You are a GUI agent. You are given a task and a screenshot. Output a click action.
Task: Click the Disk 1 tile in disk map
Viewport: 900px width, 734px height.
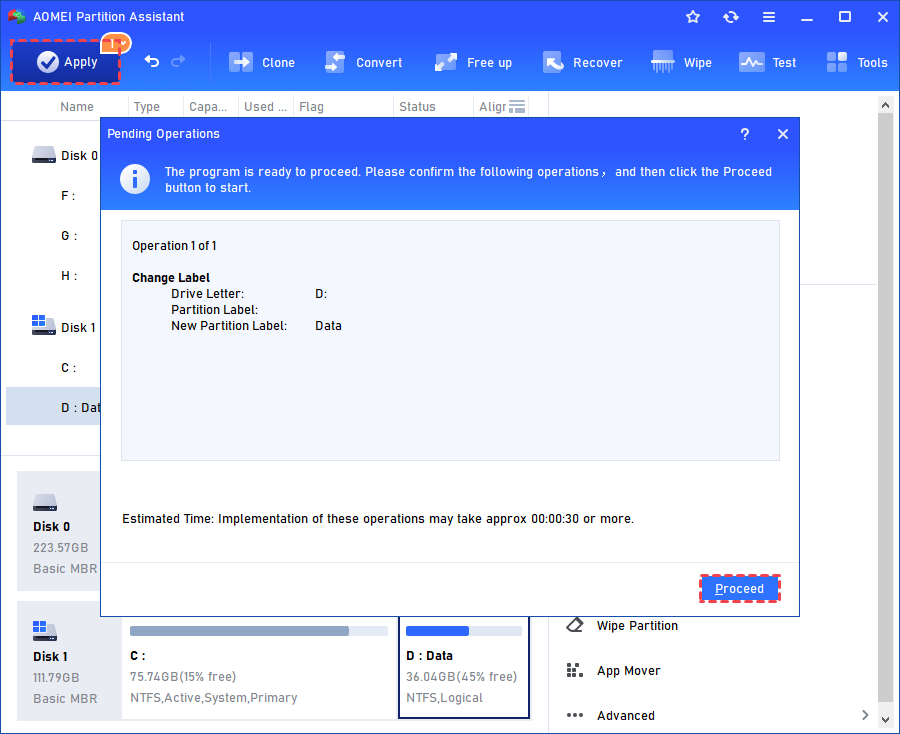(x=69, y=661)
